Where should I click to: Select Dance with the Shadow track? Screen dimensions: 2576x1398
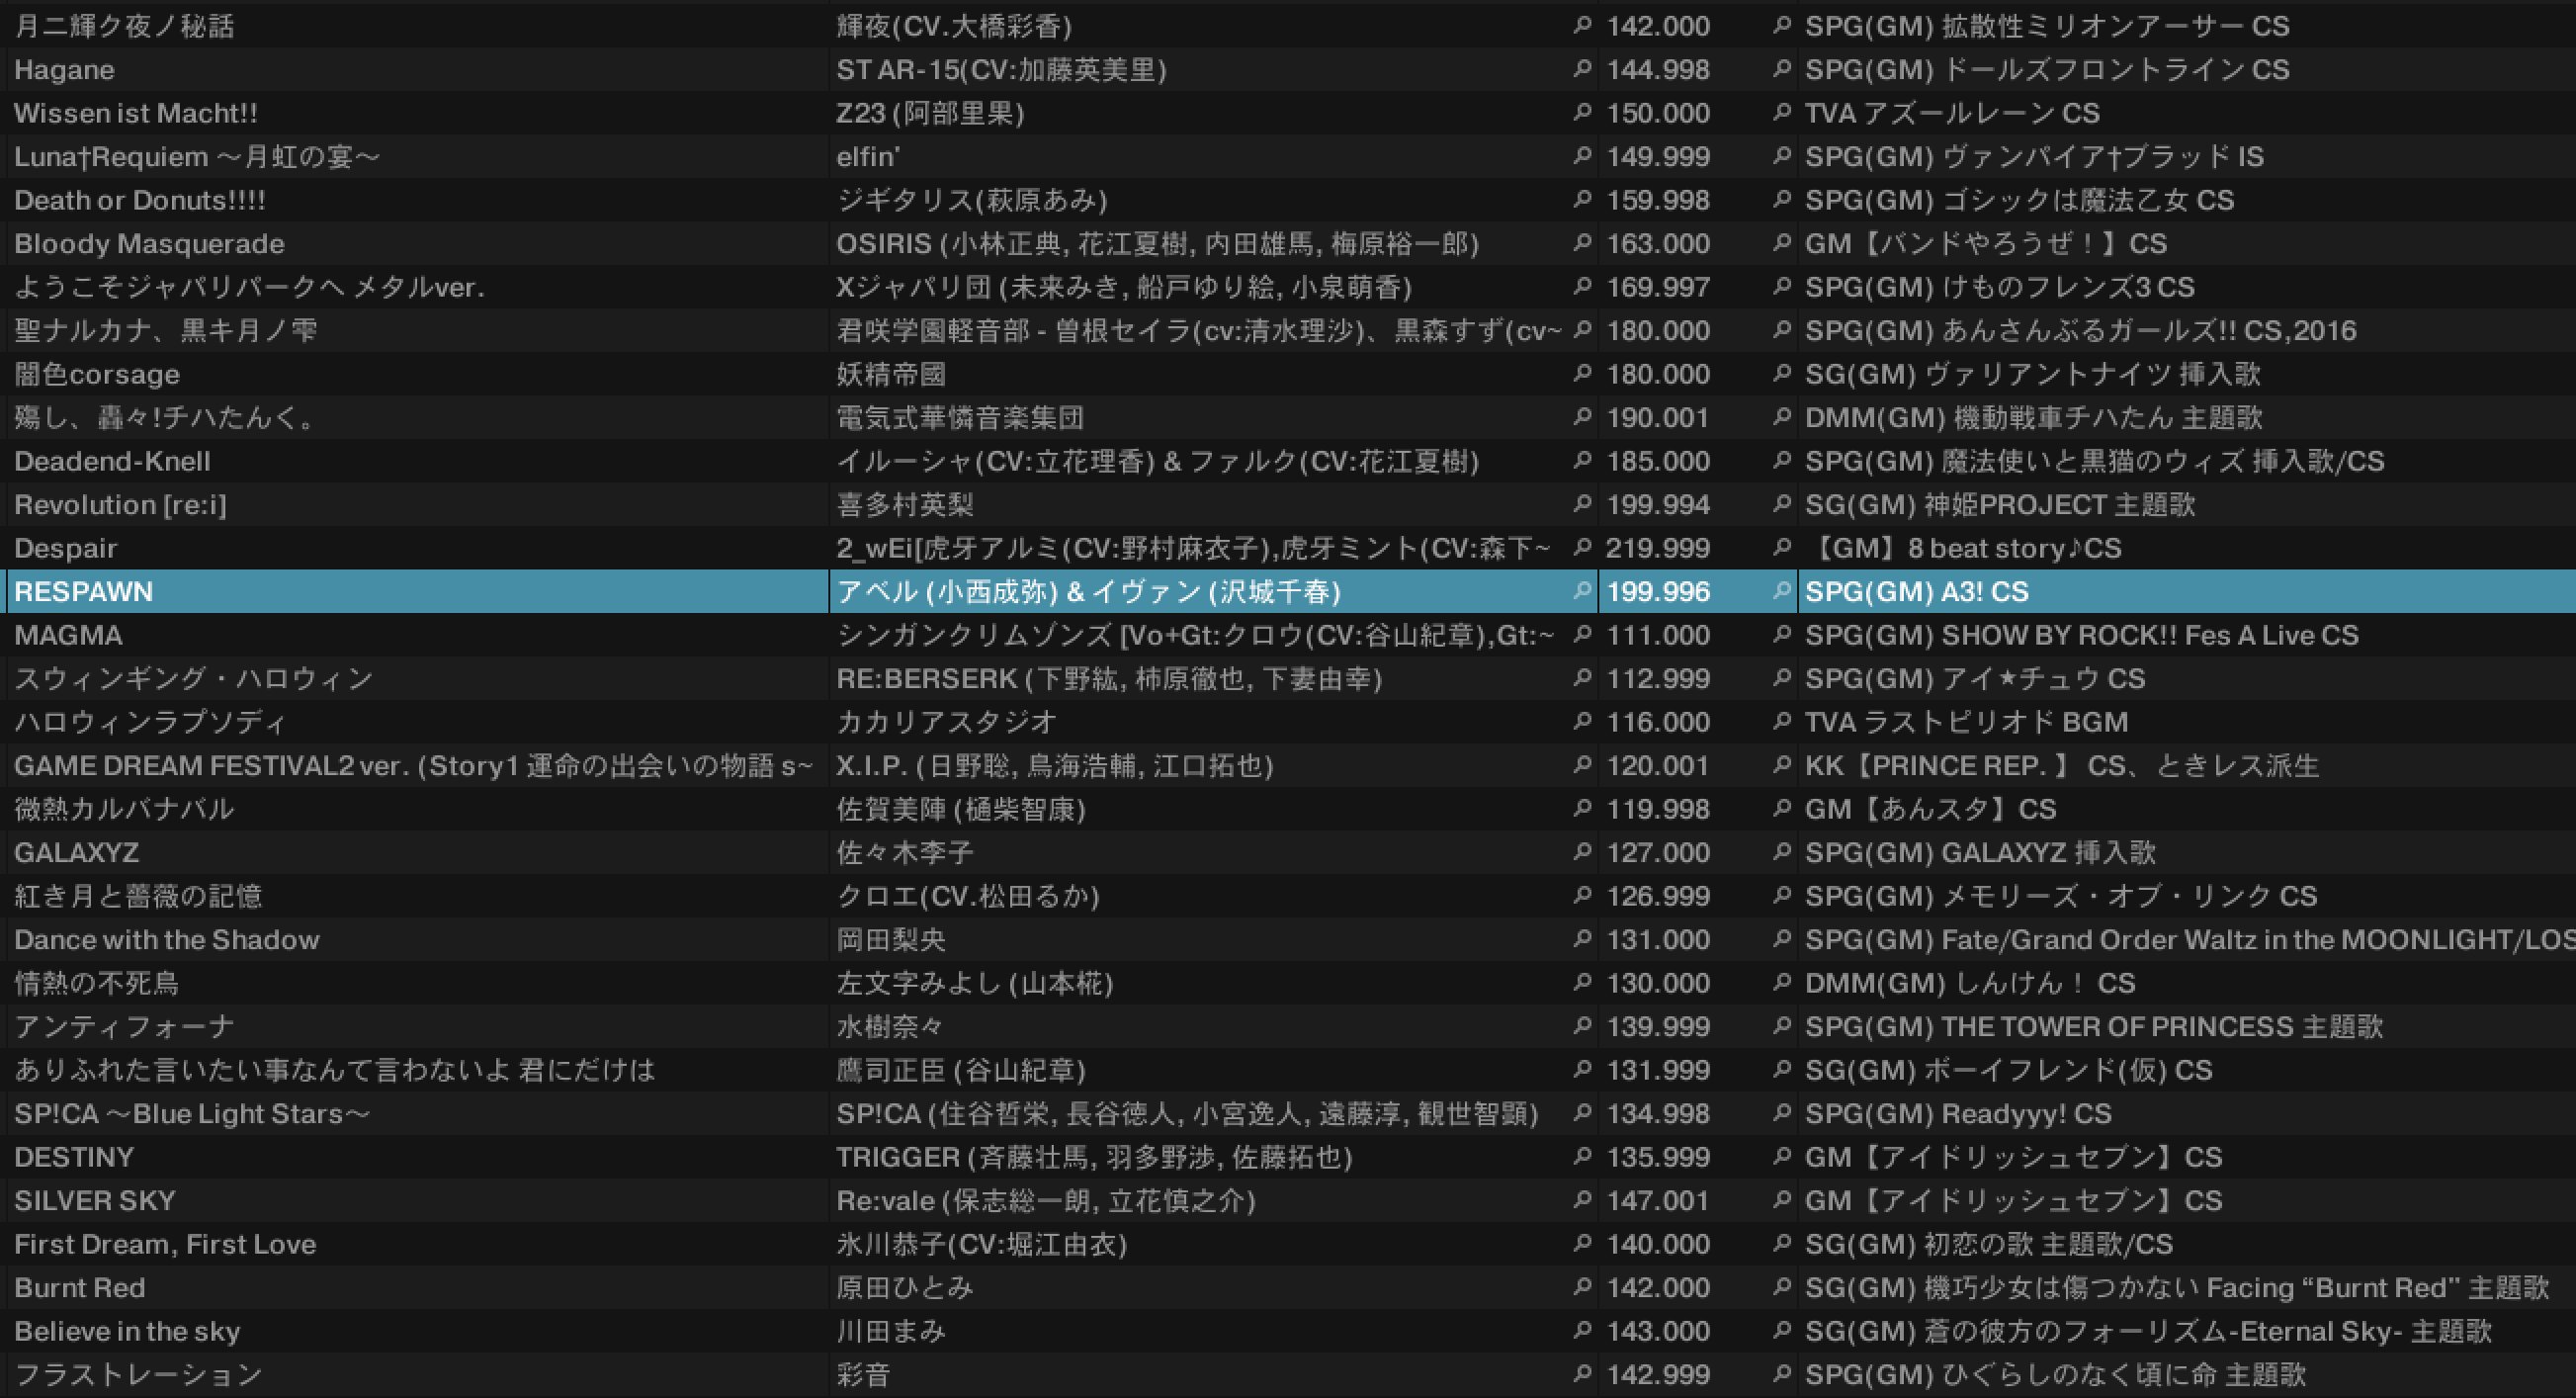(x=167, y=939)
